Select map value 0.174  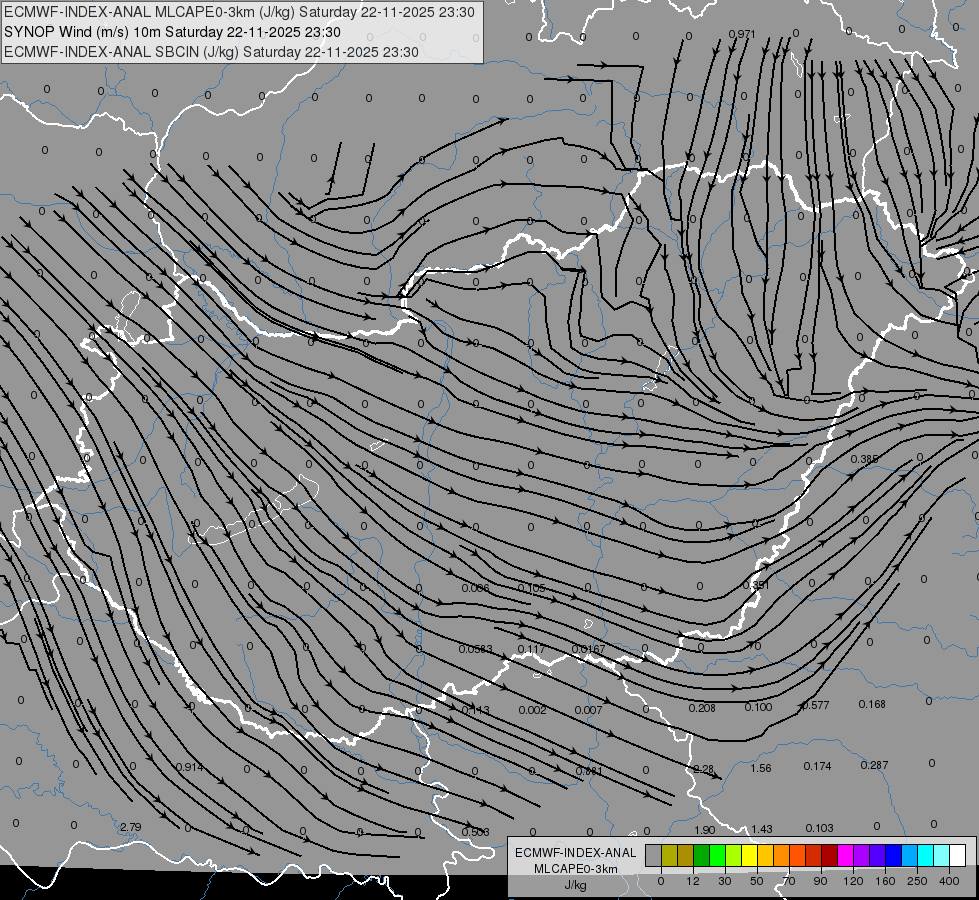click(817, 766)
